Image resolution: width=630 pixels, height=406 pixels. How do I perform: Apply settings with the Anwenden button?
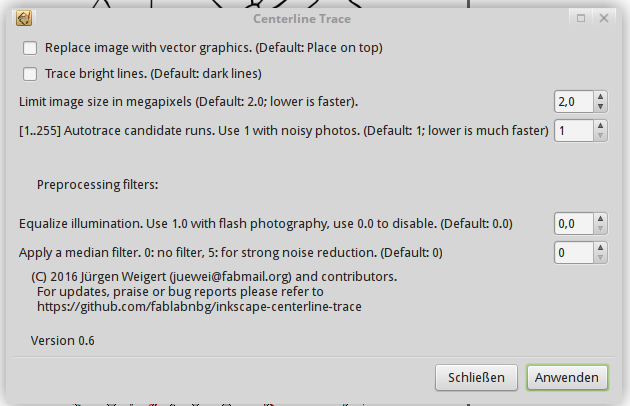567,377
